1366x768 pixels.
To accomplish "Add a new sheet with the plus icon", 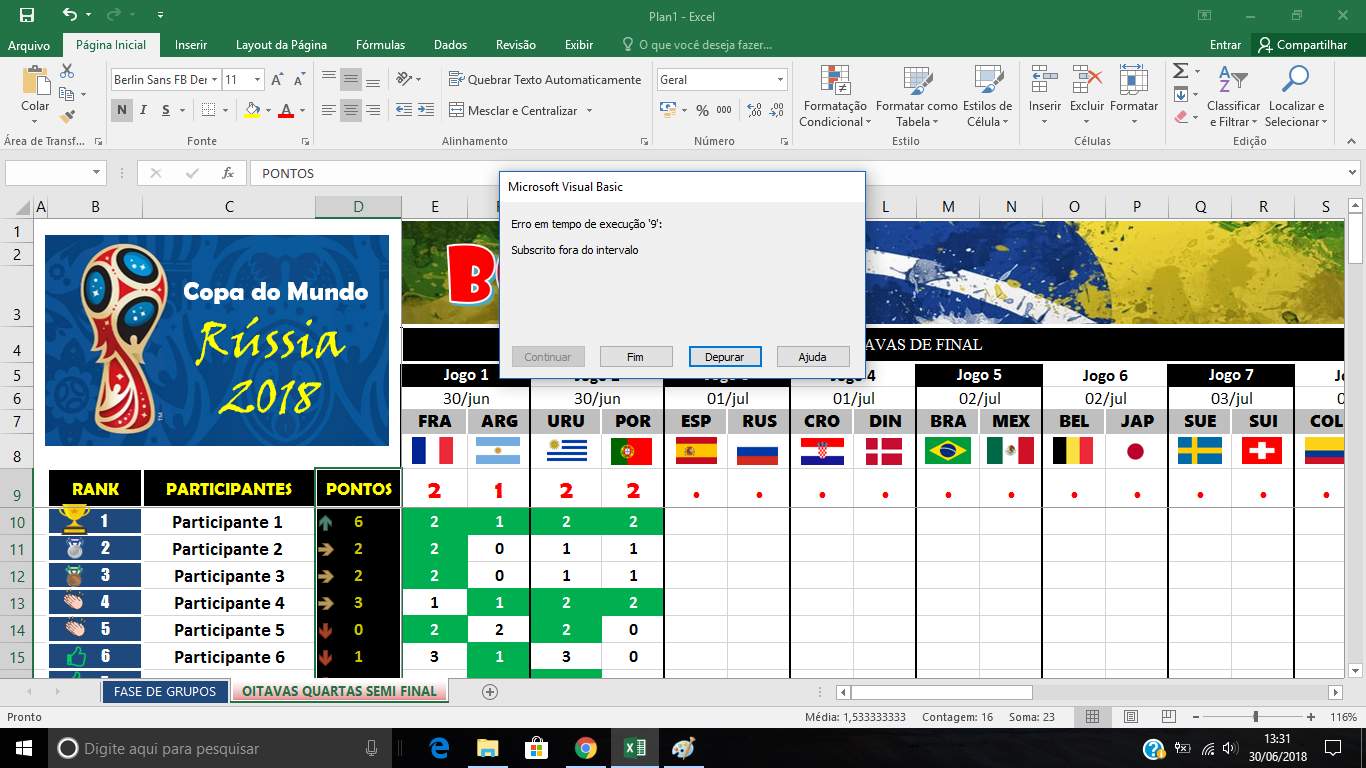I will click(x=490, y=691).
